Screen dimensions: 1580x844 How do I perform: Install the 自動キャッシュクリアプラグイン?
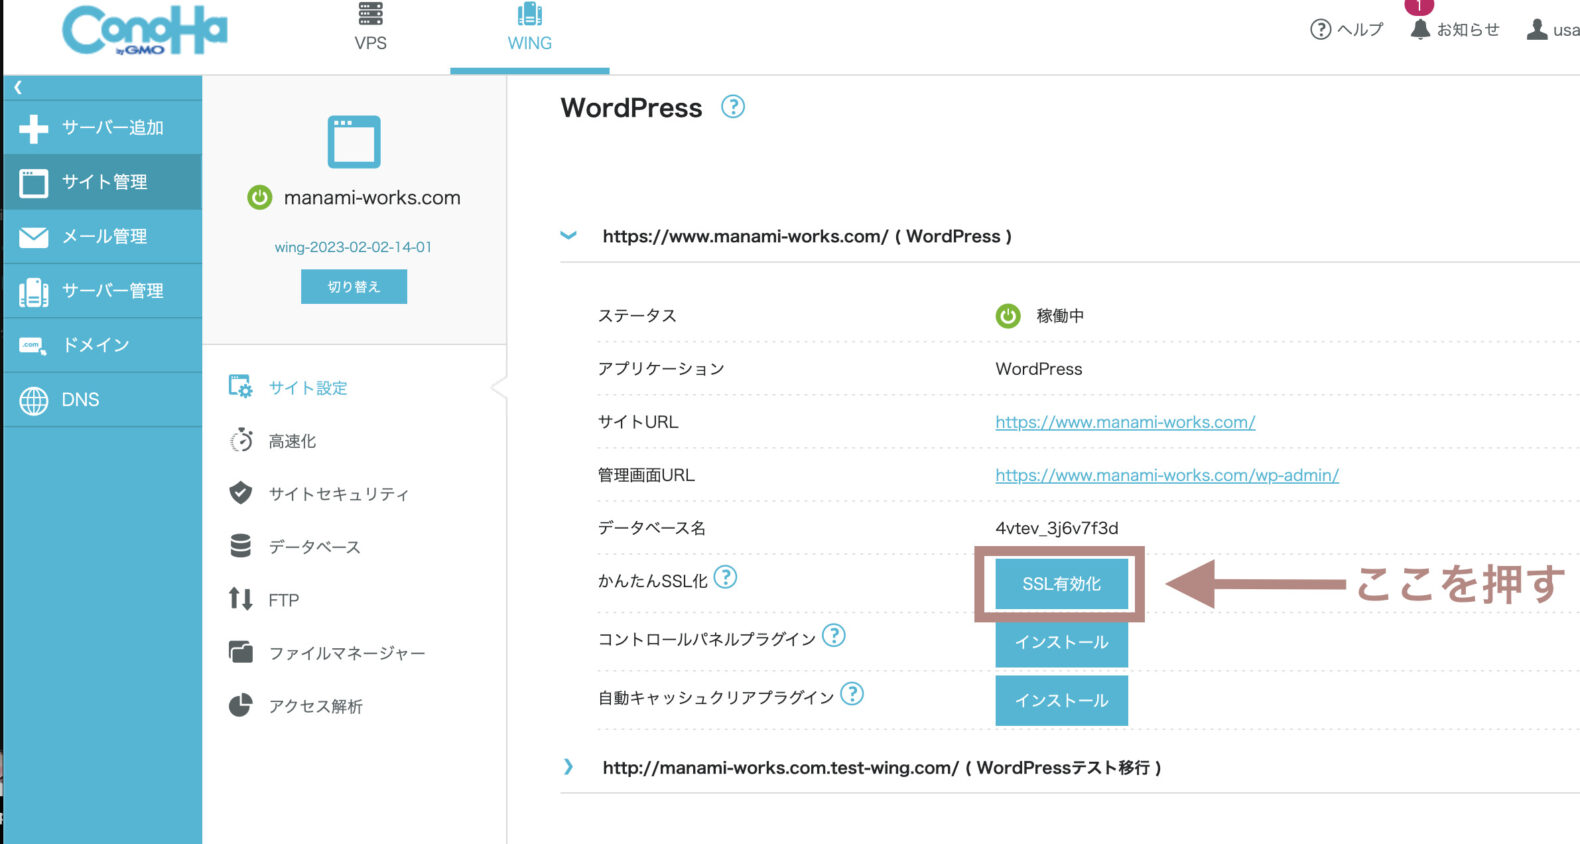pyautogui.click(x=1061, y=700)
